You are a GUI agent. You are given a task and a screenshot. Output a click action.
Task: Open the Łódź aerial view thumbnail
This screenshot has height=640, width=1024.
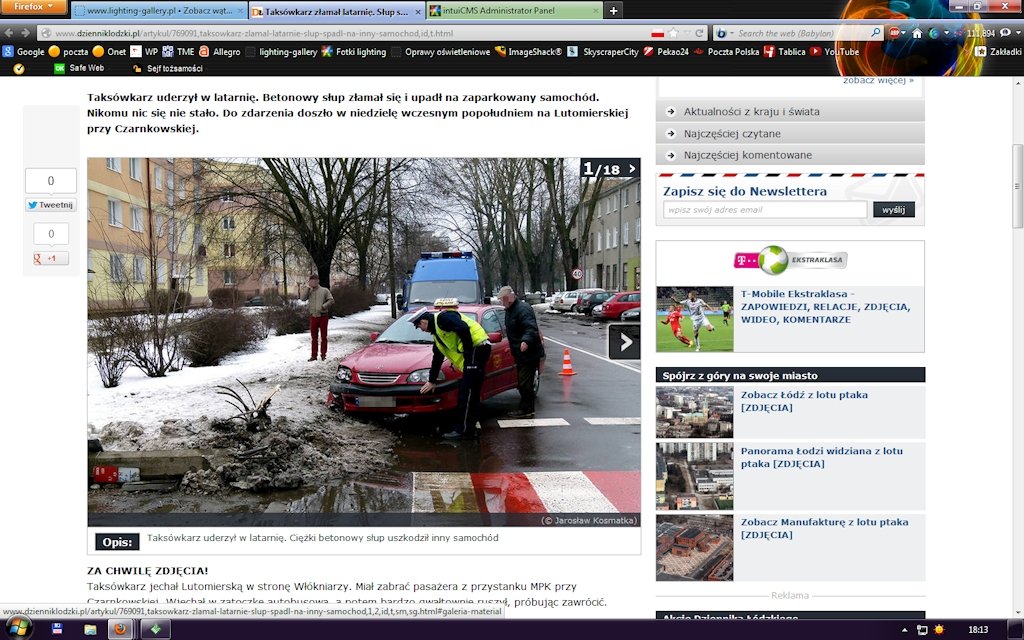[695, 412]
